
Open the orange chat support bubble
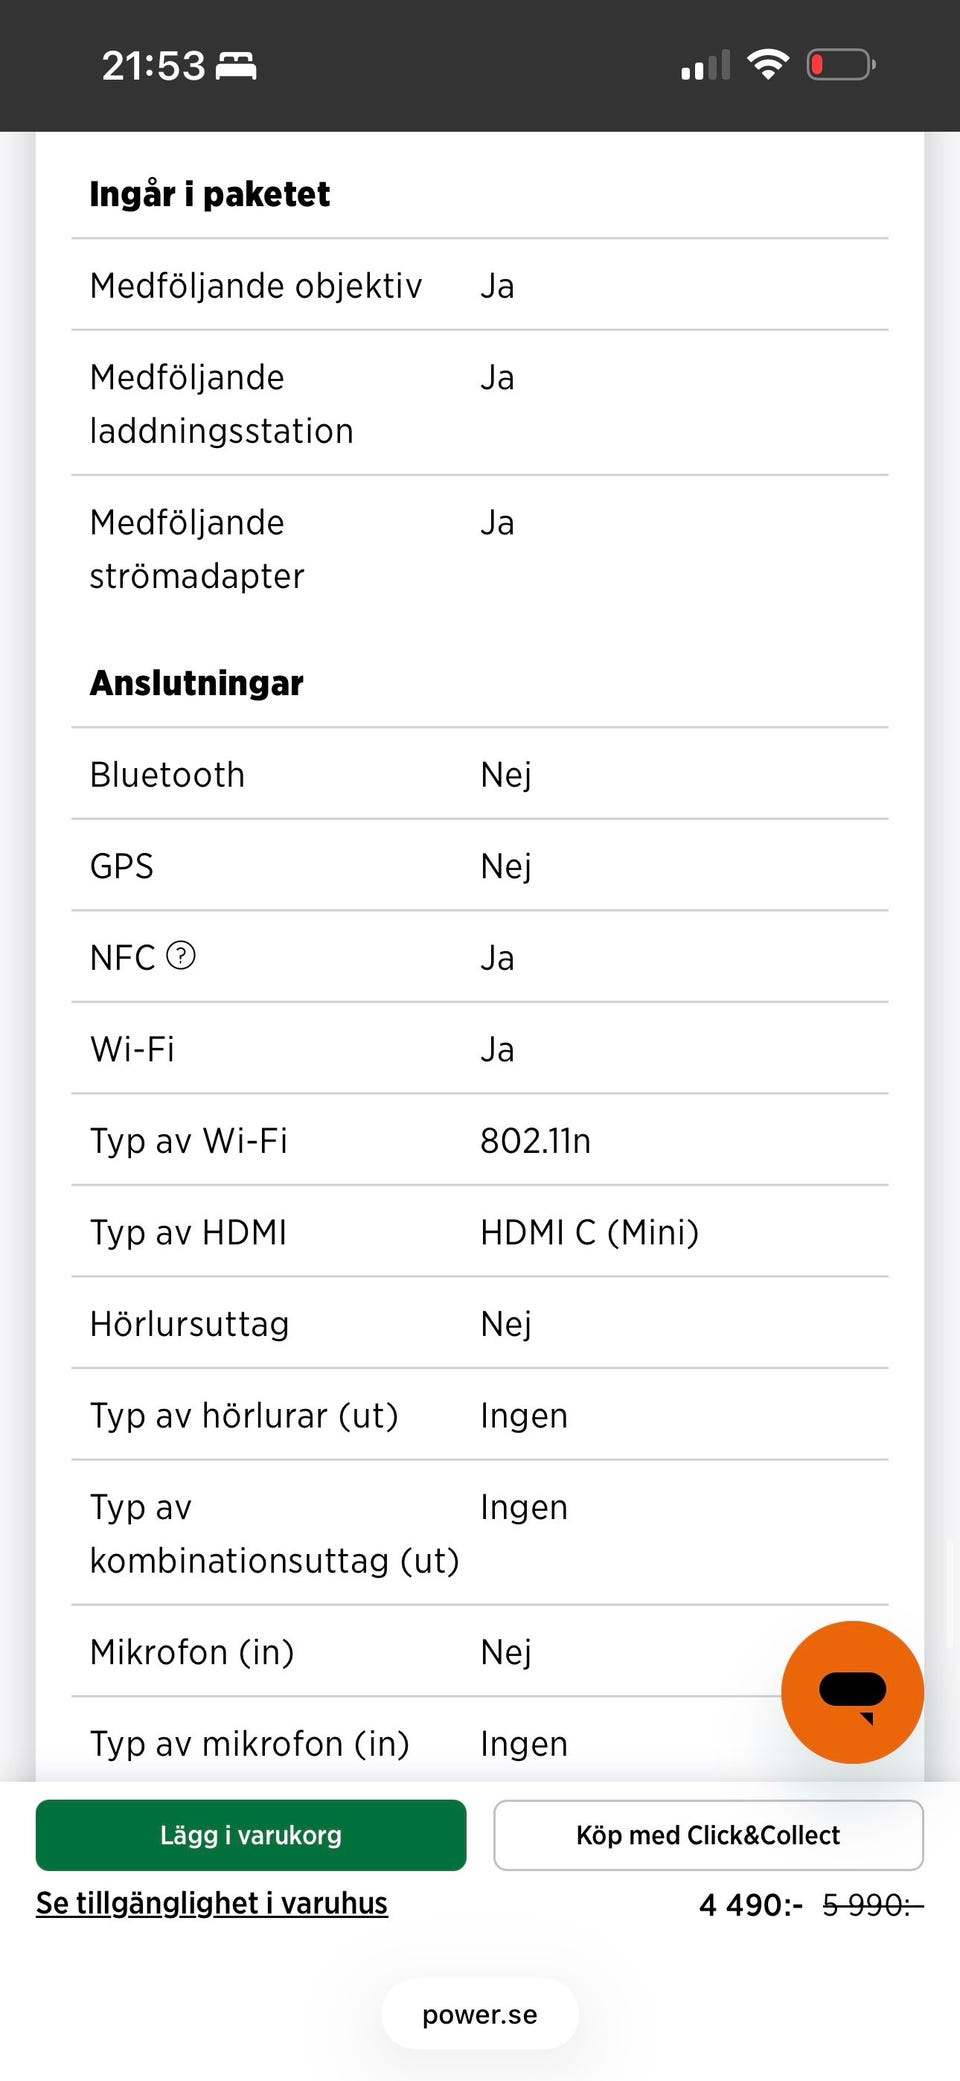coord(852,1692)
